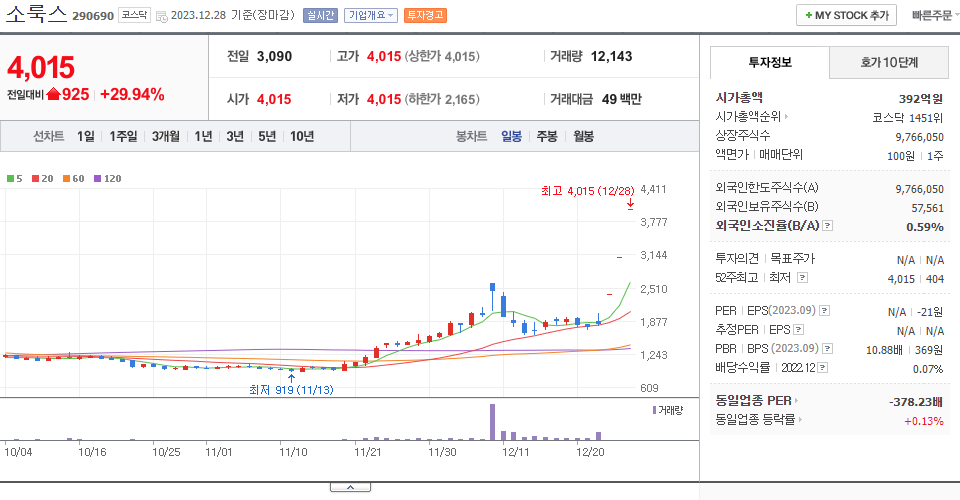
Task: Click the 동일업종 PER value -378.23배
Action: coord(915,402)
